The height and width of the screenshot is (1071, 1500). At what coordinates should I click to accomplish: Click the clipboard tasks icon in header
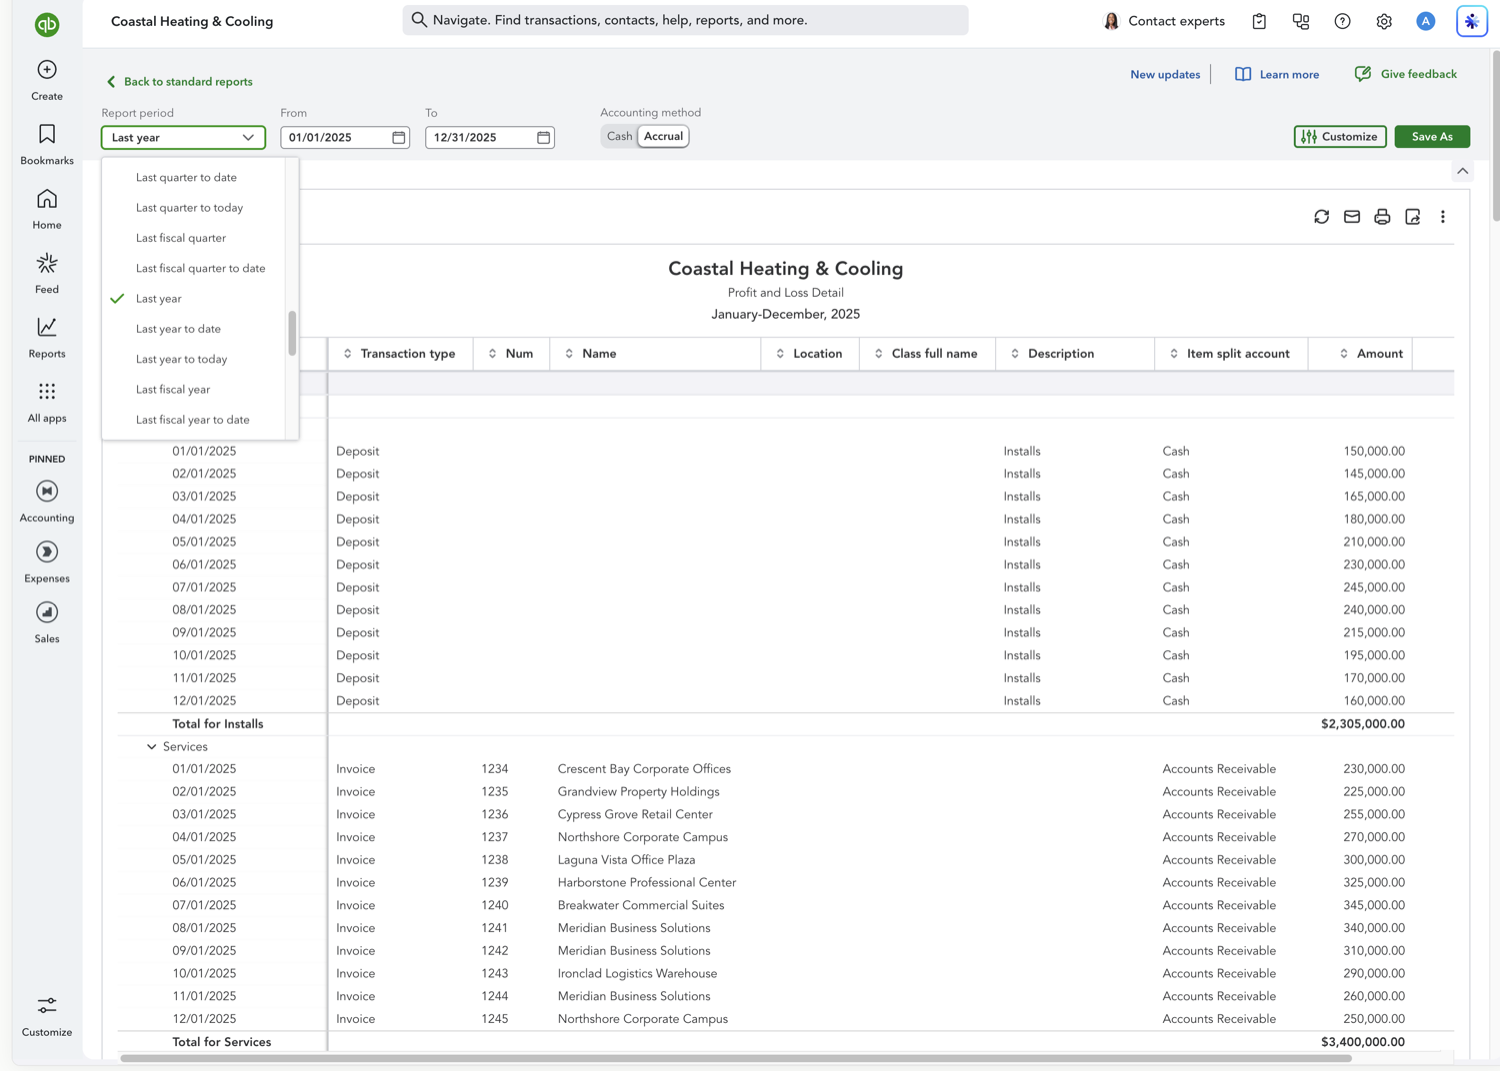pyautogui.click(x=1259, y=21)
